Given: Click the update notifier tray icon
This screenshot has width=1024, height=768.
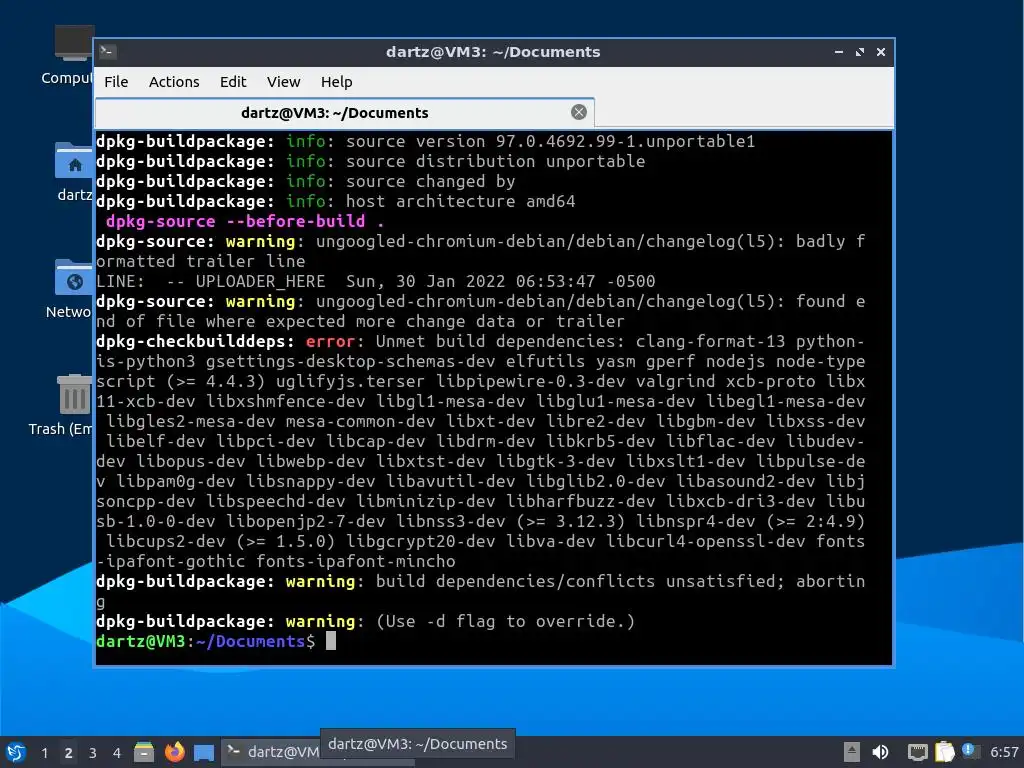Looking at the screenshot, I should [x=969, y=751].
